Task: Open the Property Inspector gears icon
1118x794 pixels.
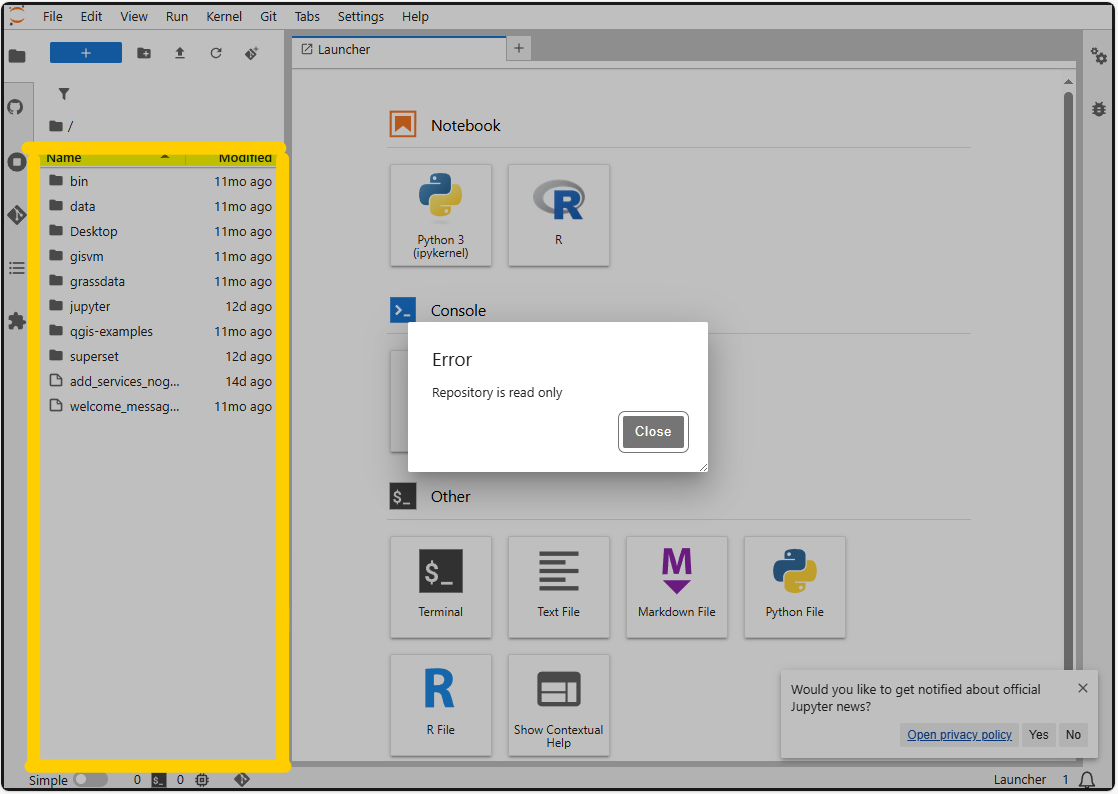Action: click(x=1099, y=56)
